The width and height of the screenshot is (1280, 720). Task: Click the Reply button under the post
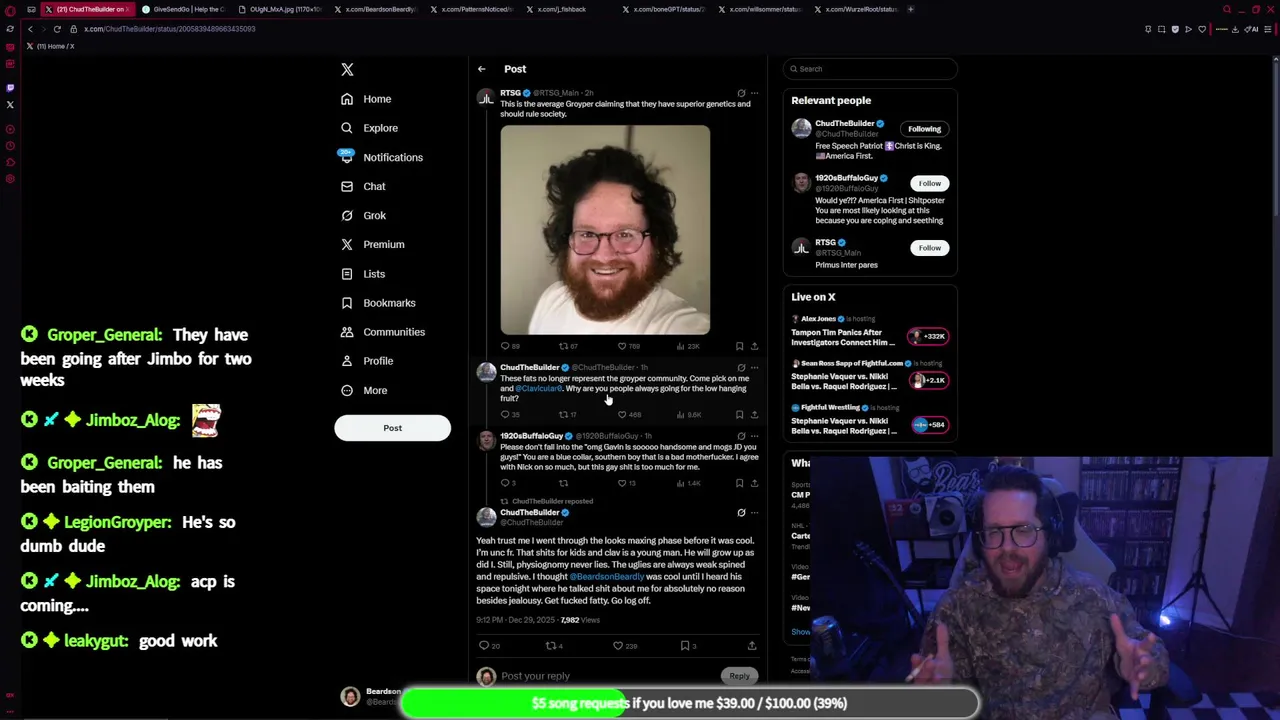tap(739, 676)
